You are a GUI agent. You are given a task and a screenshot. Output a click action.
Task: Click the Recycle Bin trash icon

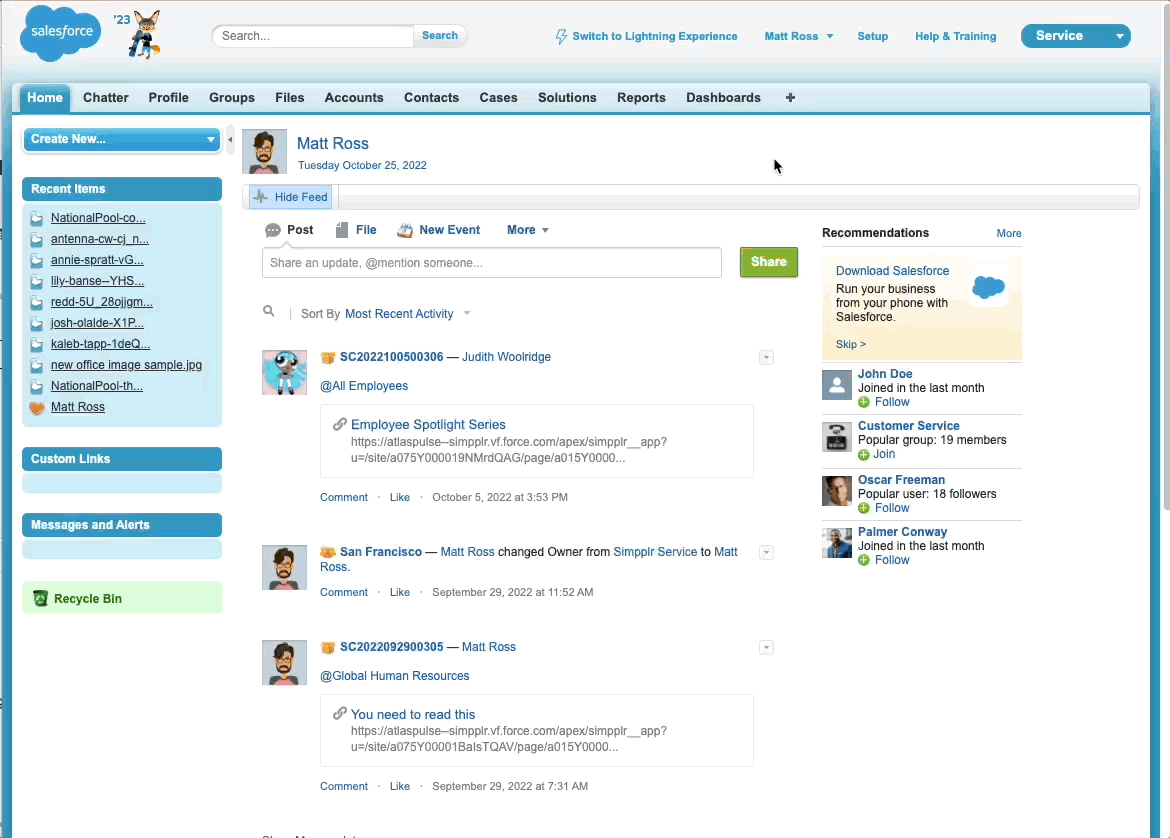tap(40, 598)
